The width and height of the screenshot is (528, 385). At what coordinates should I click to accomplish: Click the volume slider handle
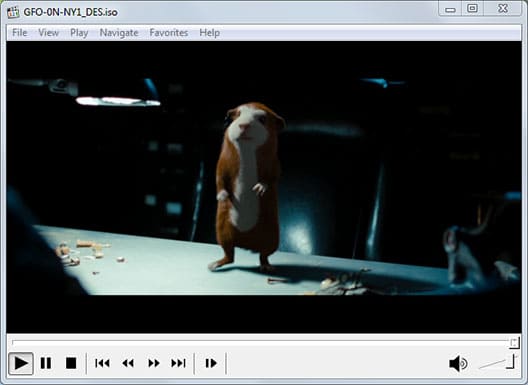click(511, 361)
